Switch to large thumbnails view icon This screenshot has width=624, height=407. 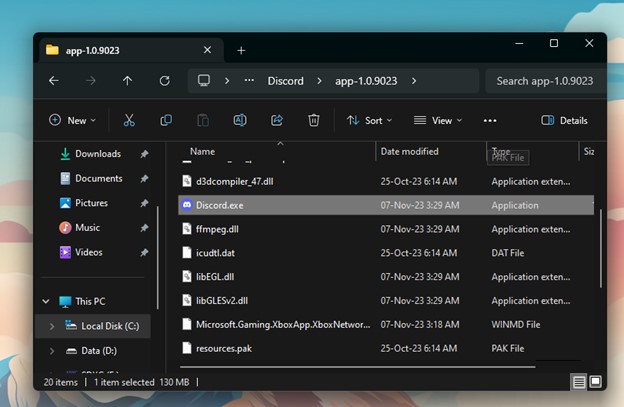[x=596, y=382]
